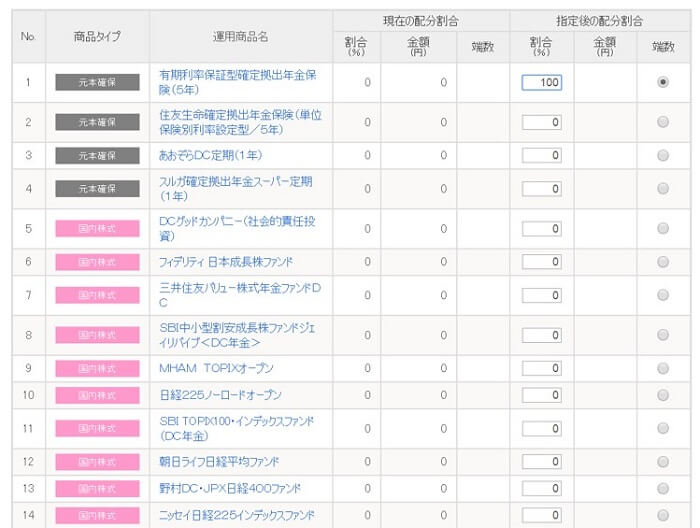Click ratio input for 日経225ノーロード row
Screen dimensions: 700x528
pos(542,395)
